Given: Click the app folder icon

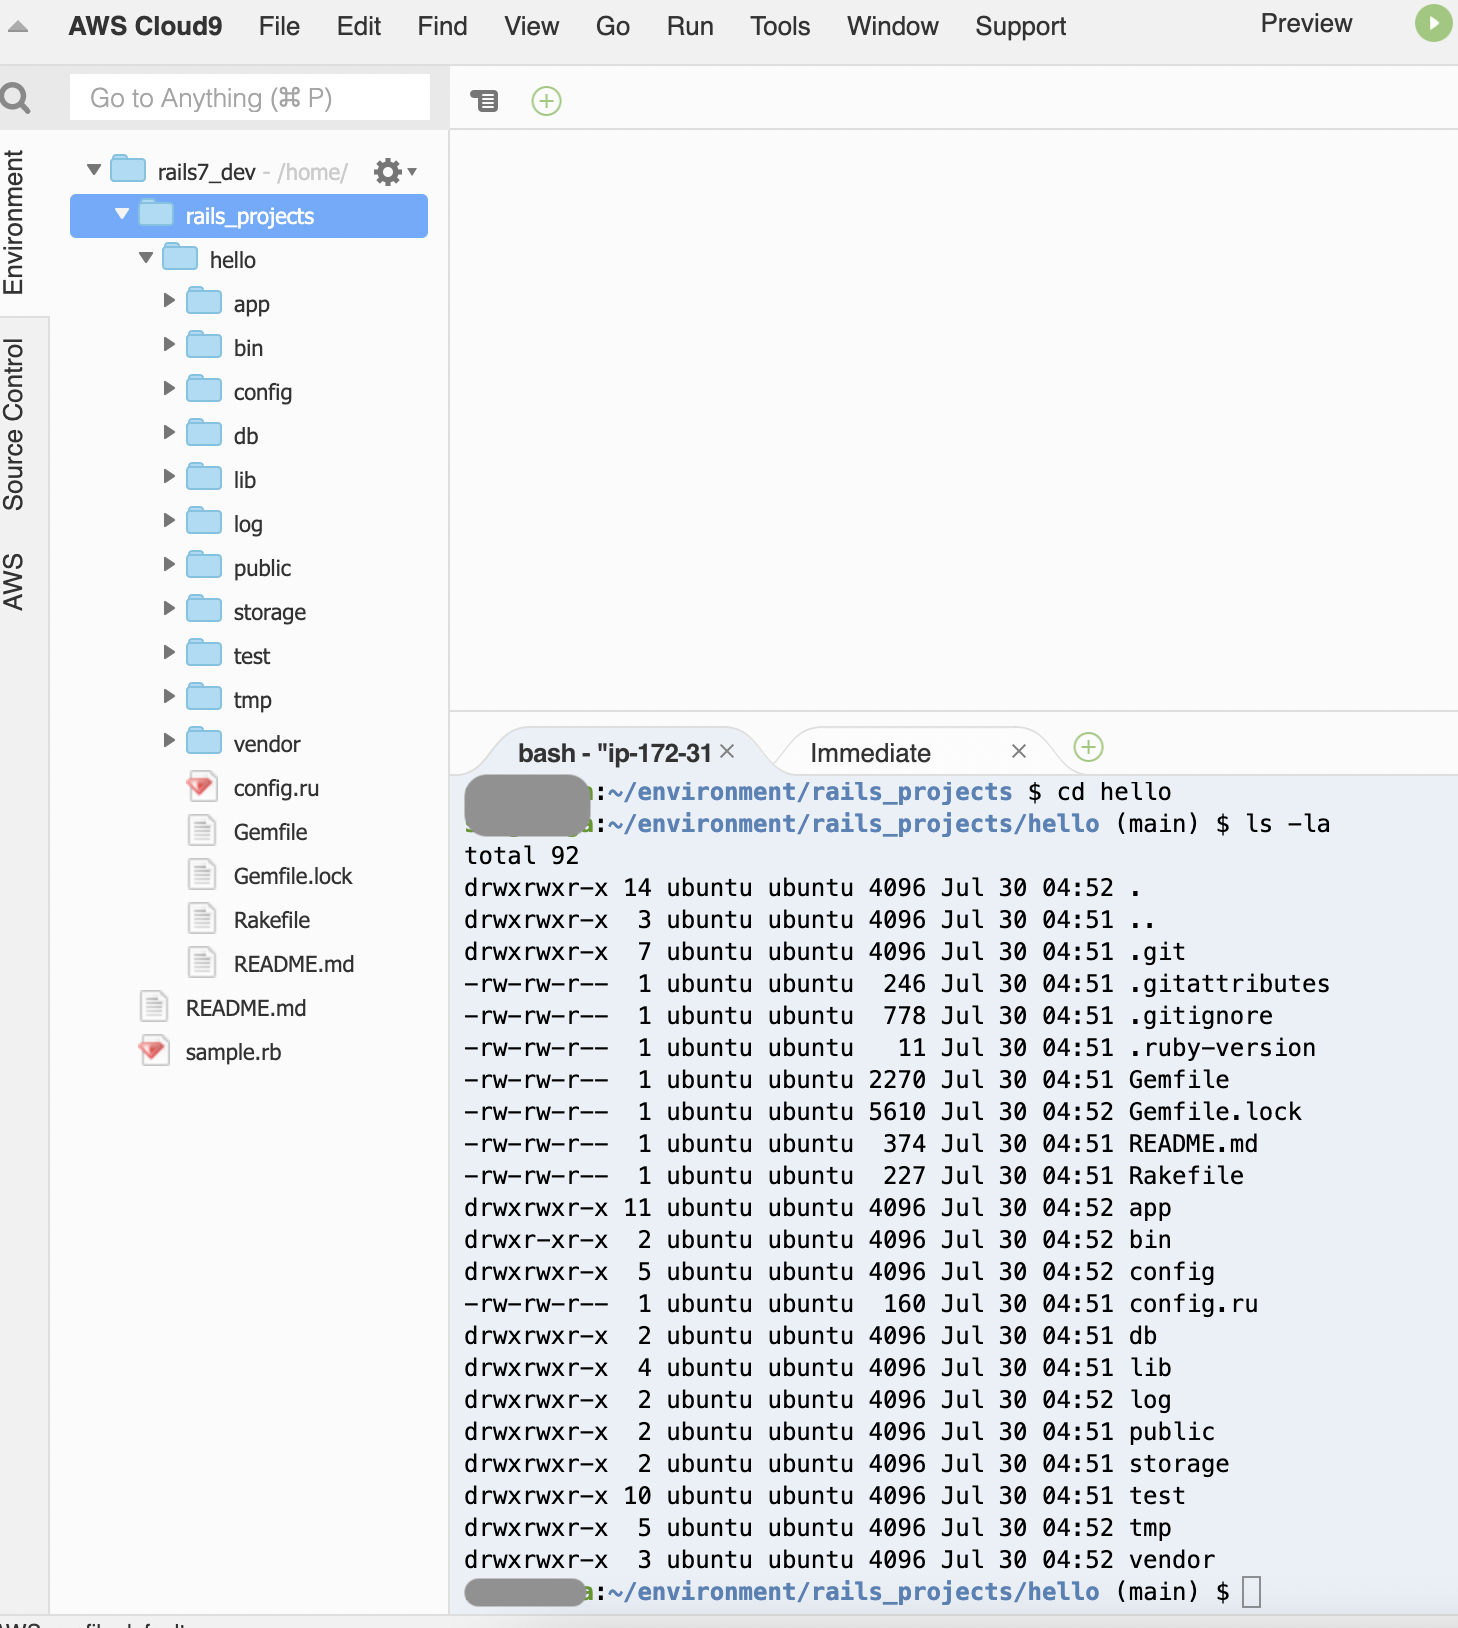Looking at the screenshot, I should 204,301.
